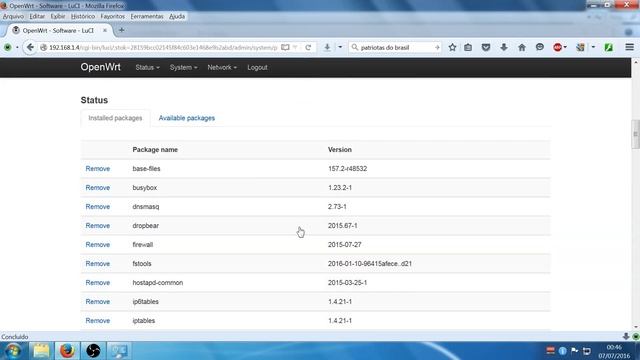Open the address bar history dropdown
This screenshot has height=360, width=640.
click(x=296, y=47)
